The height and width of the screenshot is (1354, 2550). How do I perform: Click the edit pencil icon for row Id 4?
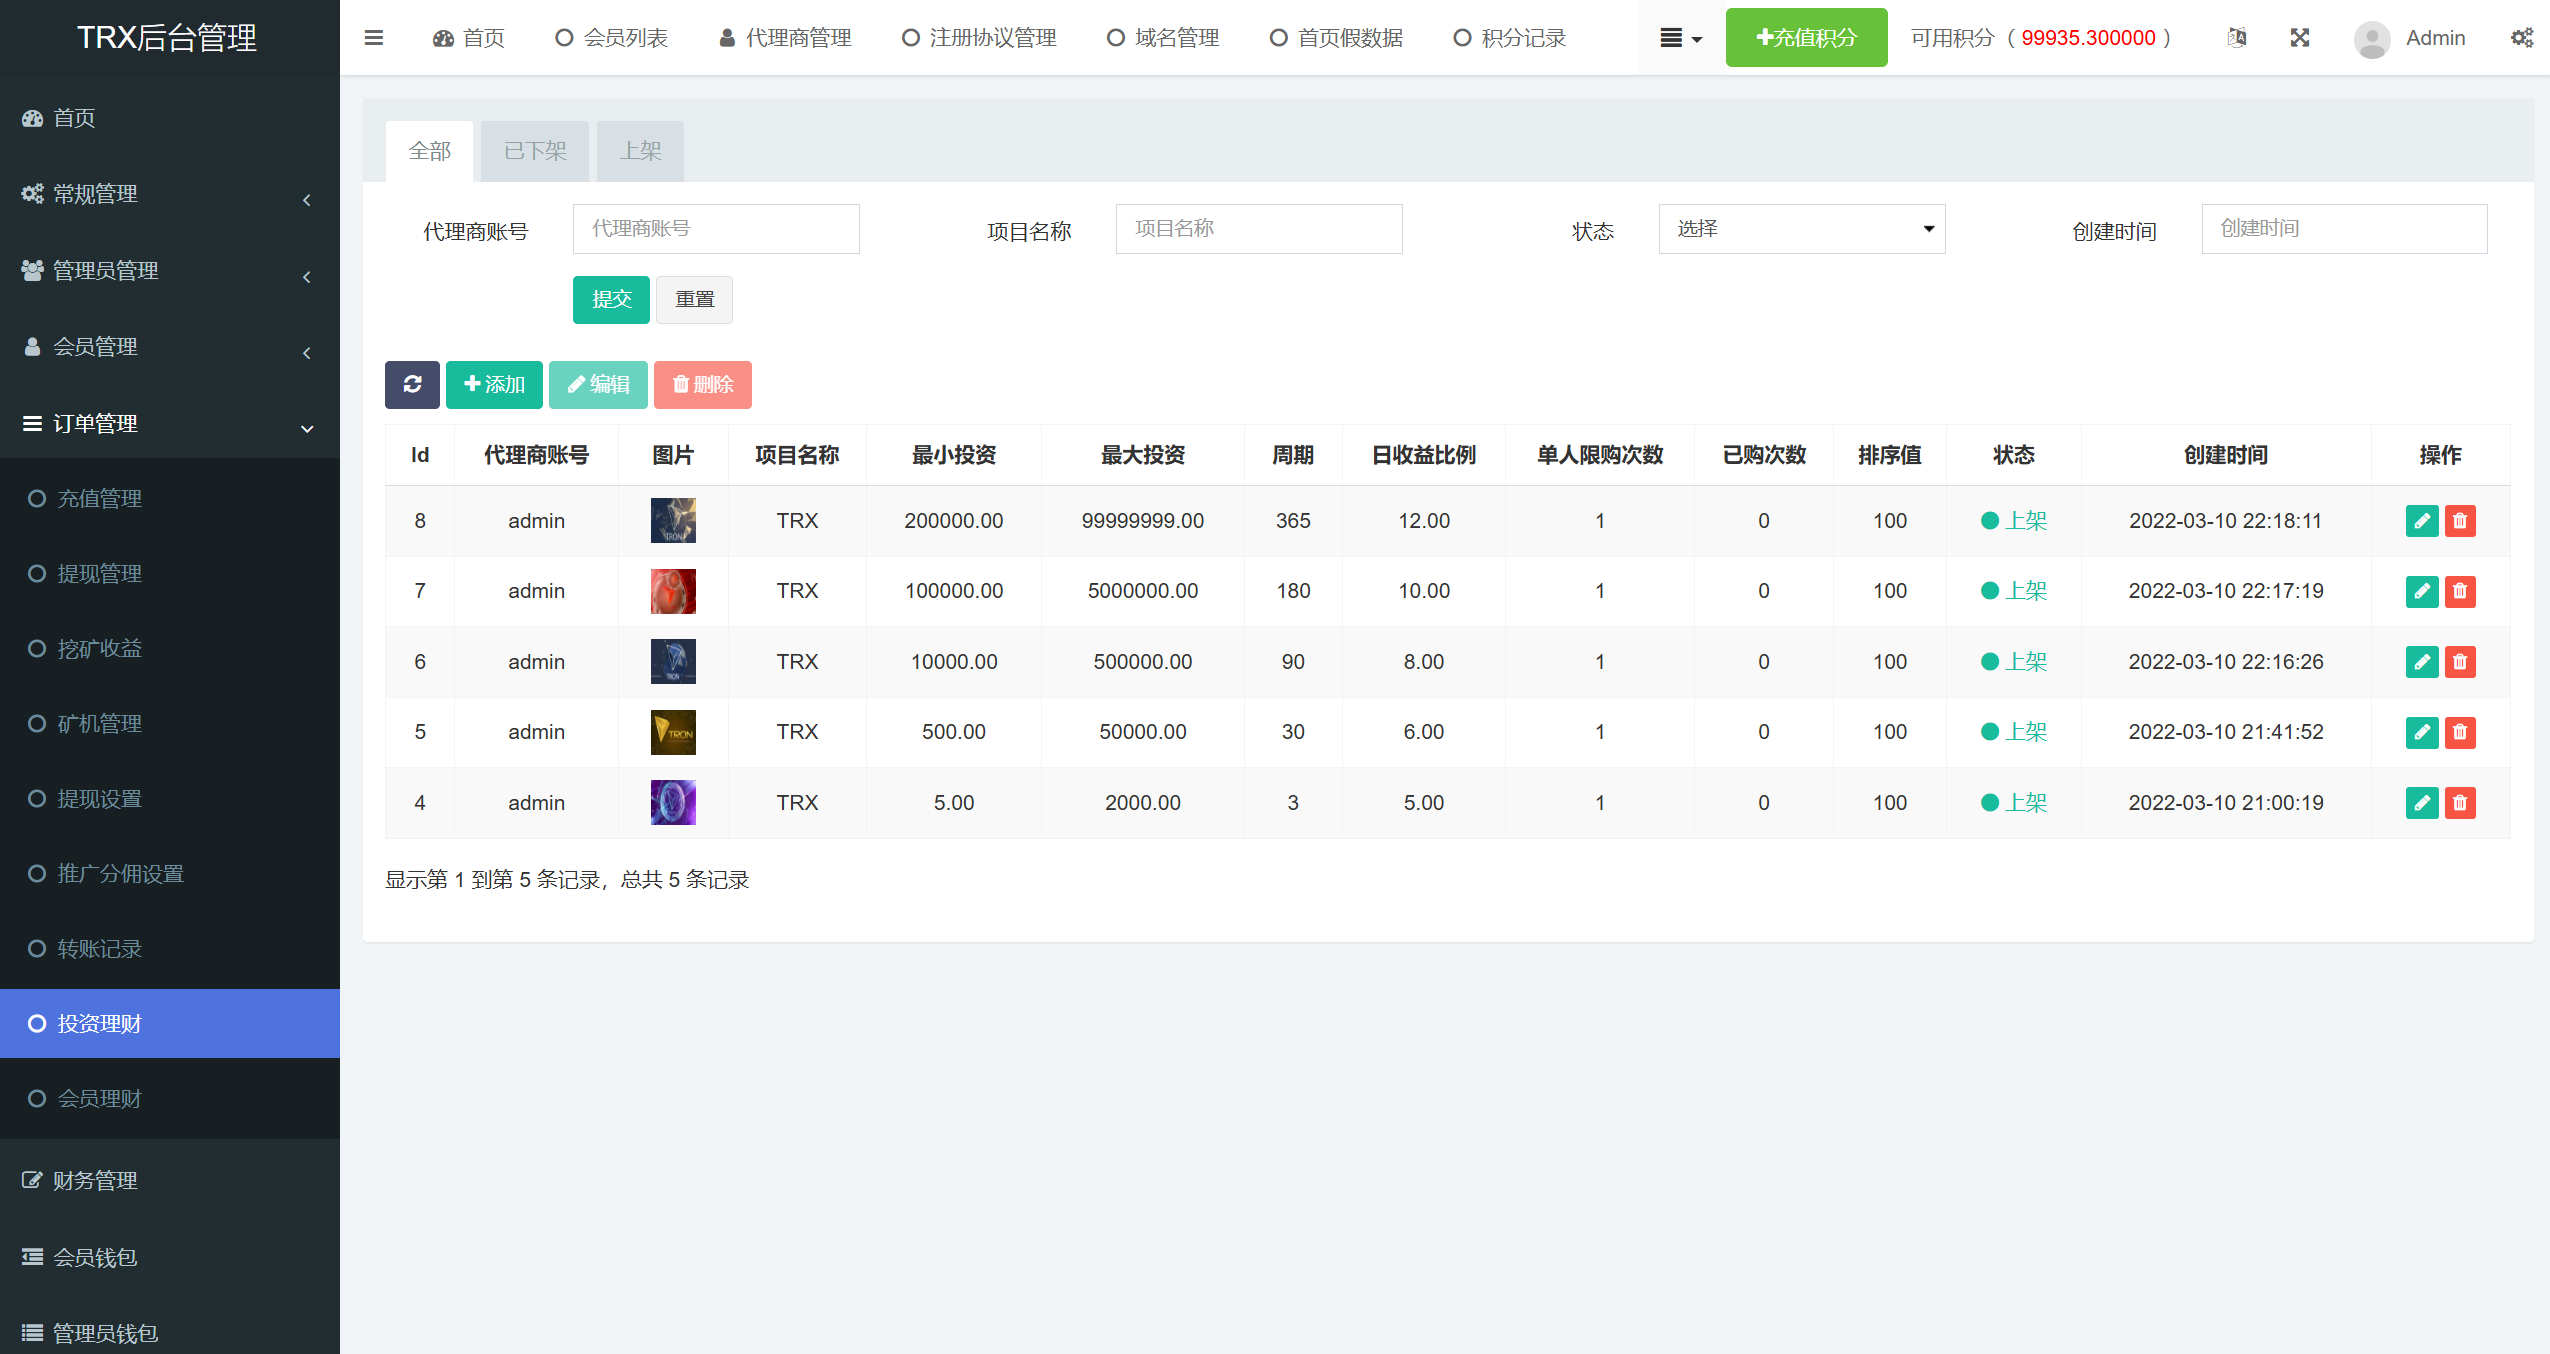2421,803
